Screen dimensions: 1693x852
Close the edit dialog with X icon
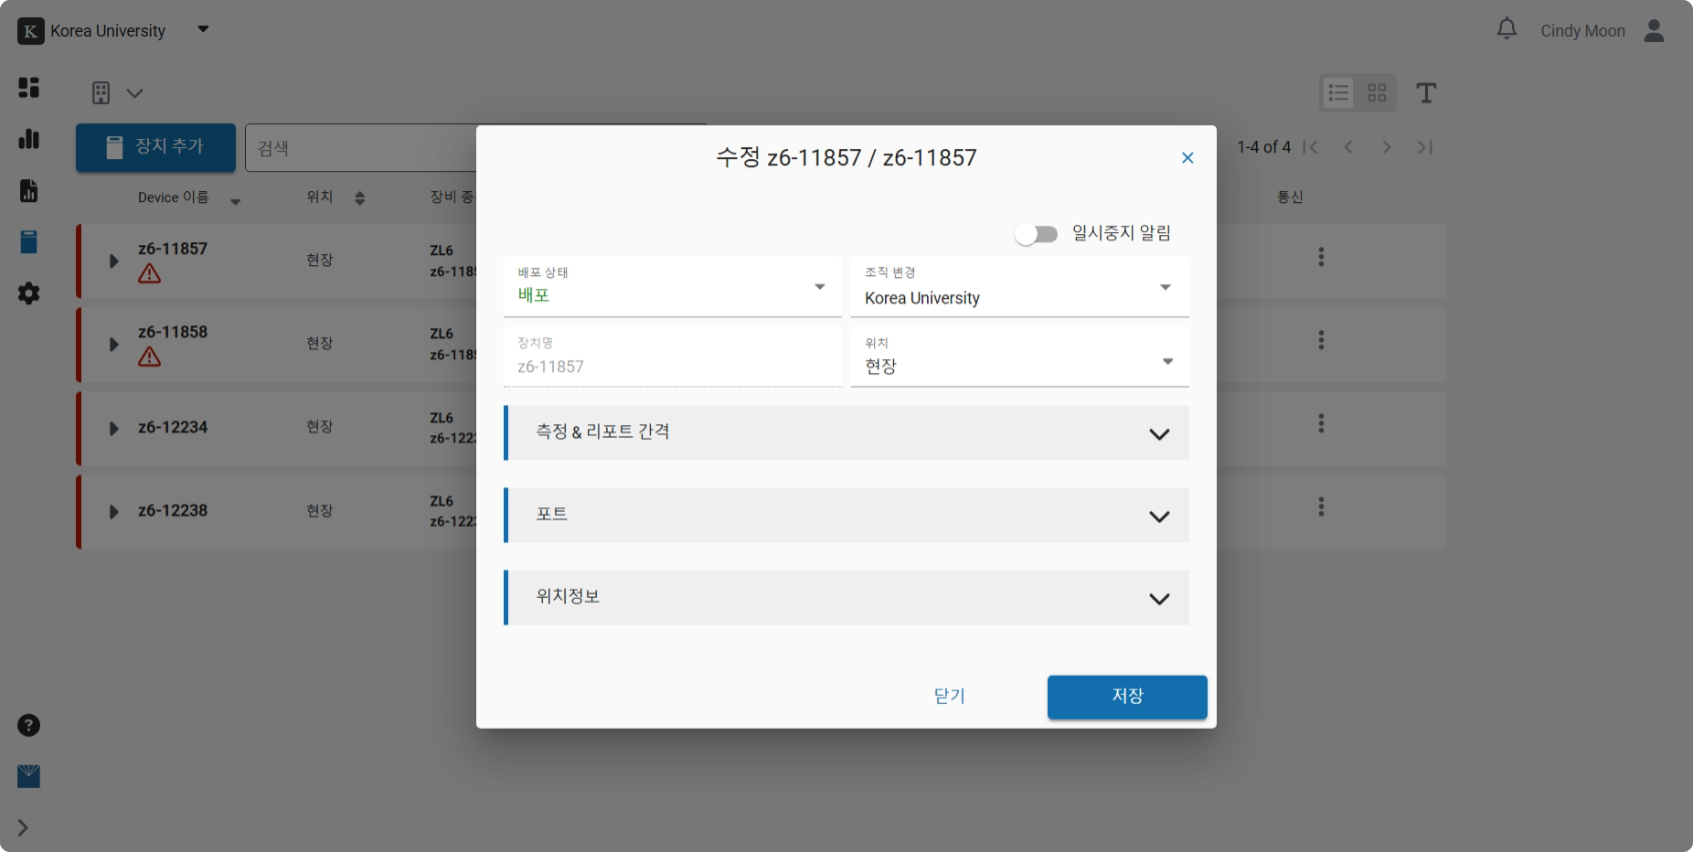pyautogui.click(x=1187, y=158)
